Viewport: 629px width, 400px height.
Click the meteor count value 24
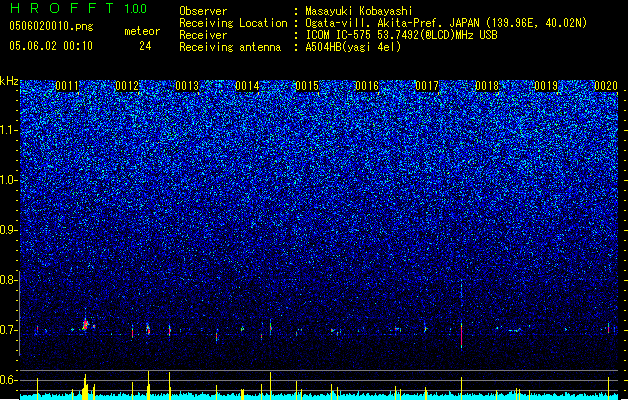click(145, 46)
